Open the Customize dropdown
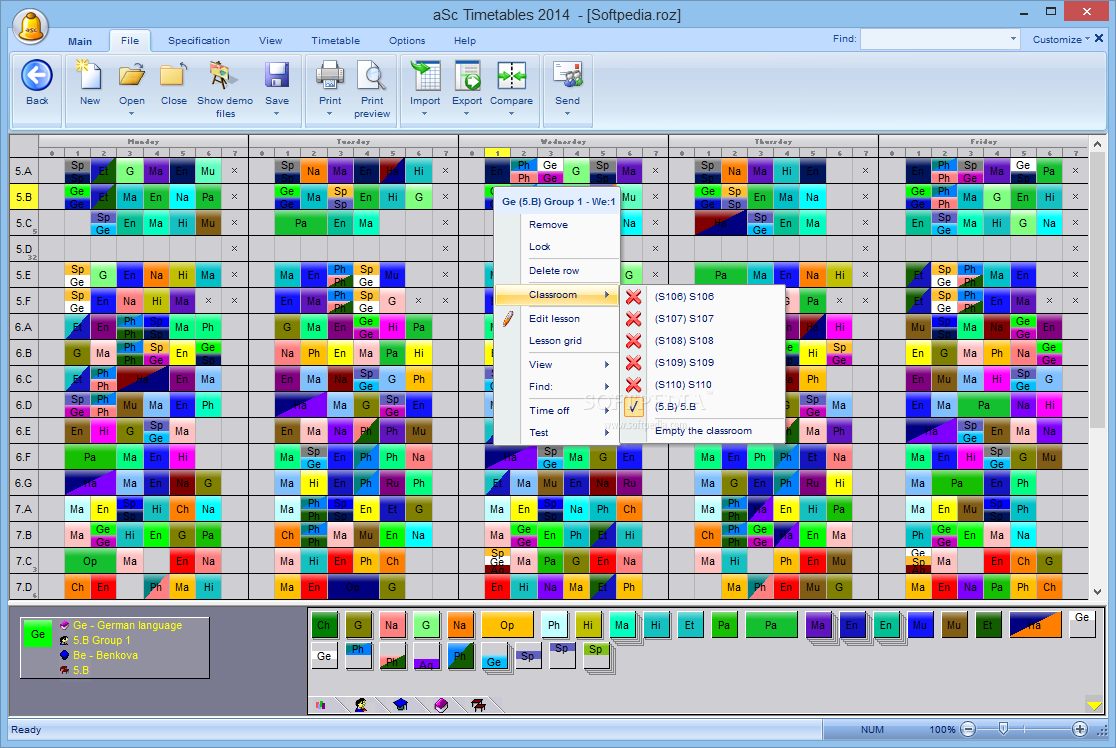The height and width of the screenshot is (748, 1116). [x=1061, y=39]
